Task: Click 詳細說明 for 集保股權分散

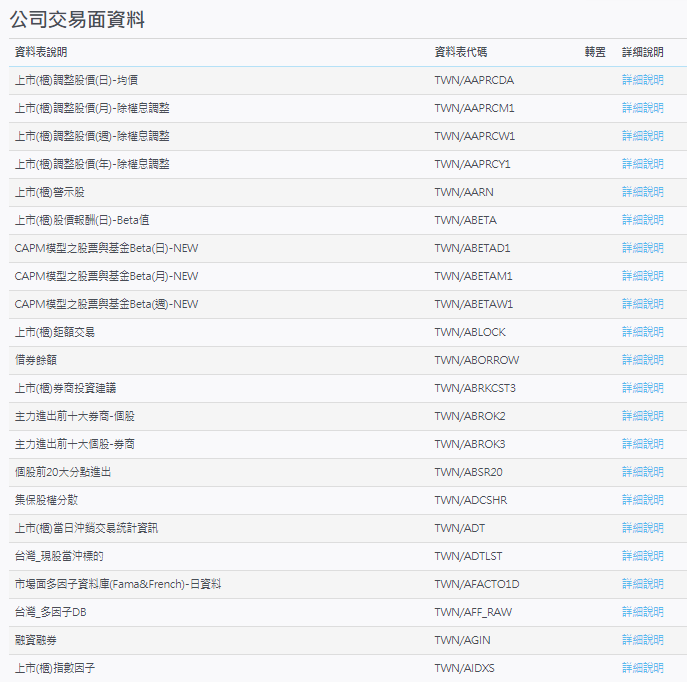Action: click(x=642, y=500)
